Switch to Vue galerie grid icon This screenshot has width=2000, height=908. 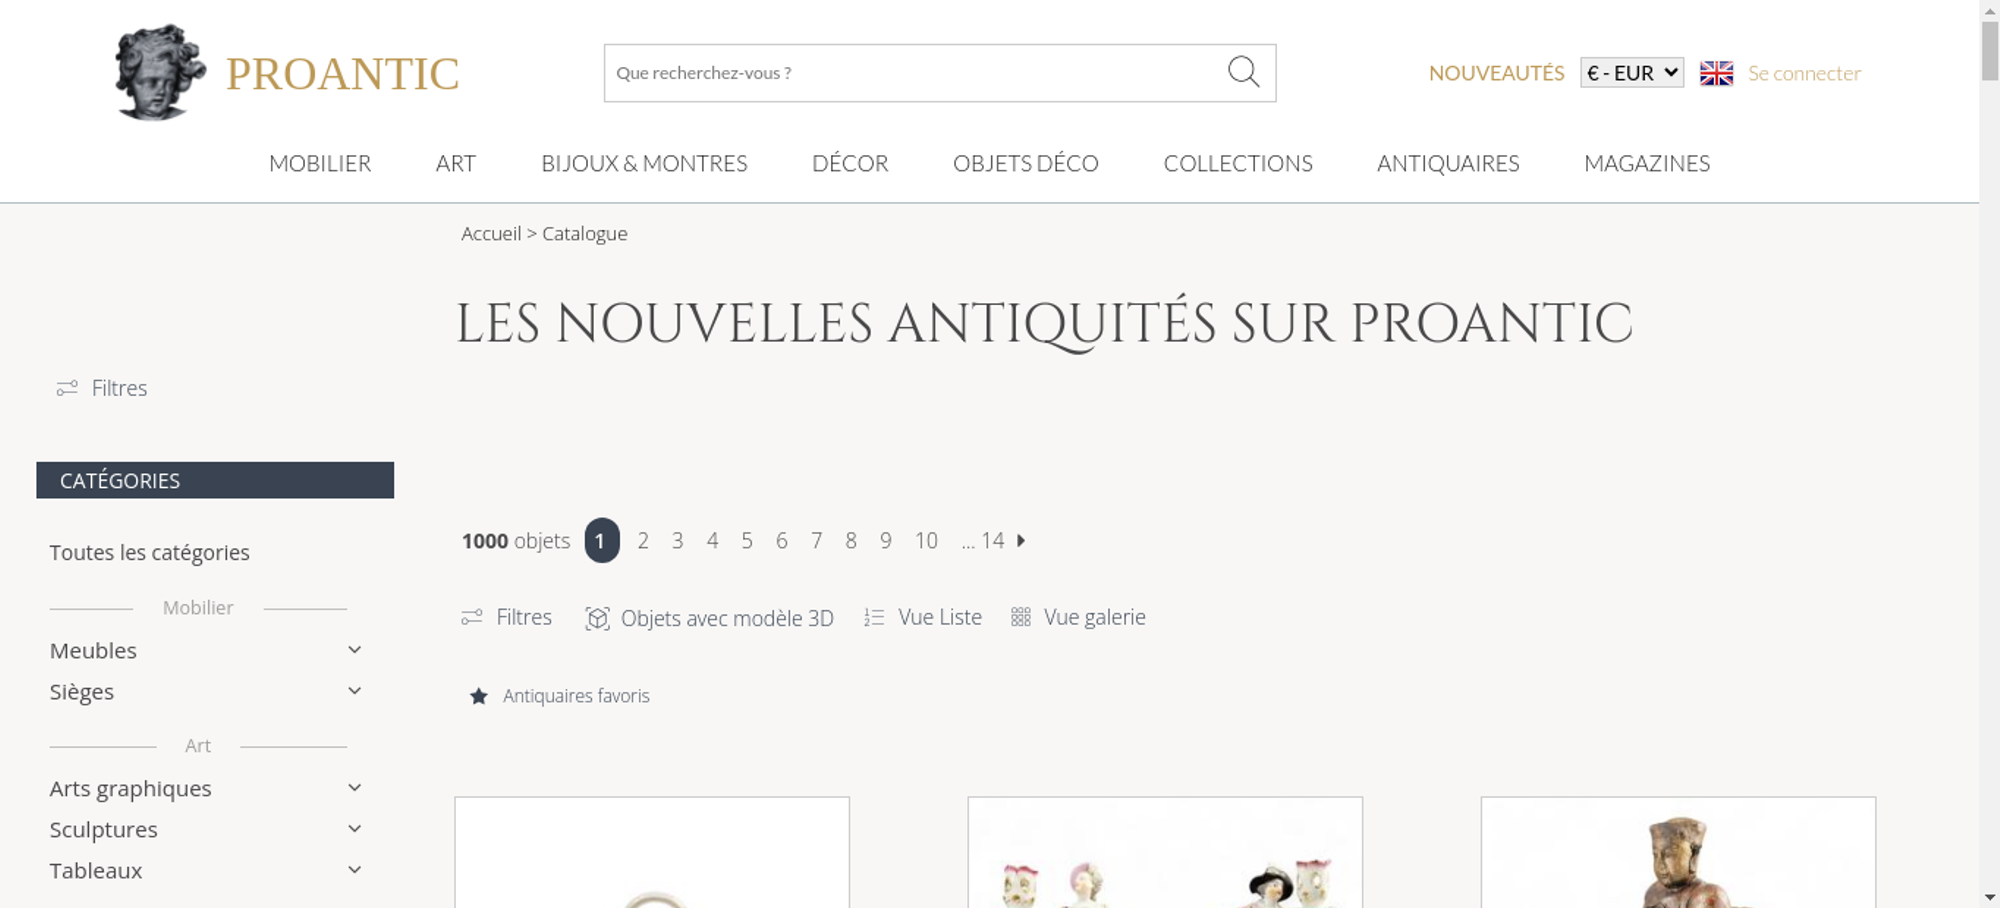pos(1020,617)
